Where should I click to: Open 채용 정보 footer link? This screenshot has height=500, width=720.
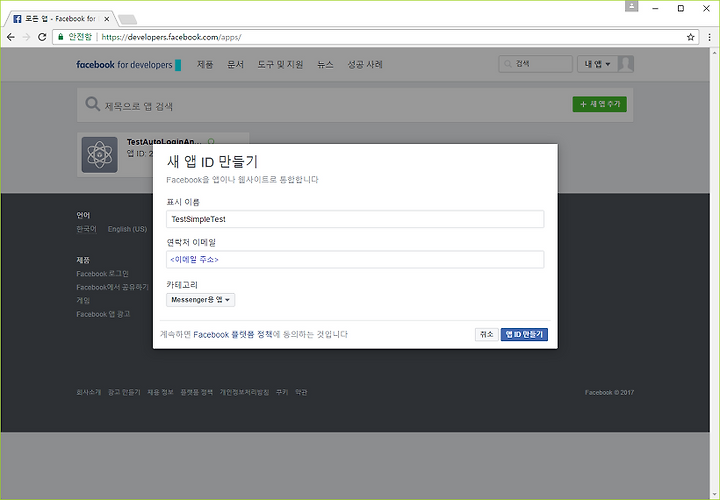pos(160,392)
